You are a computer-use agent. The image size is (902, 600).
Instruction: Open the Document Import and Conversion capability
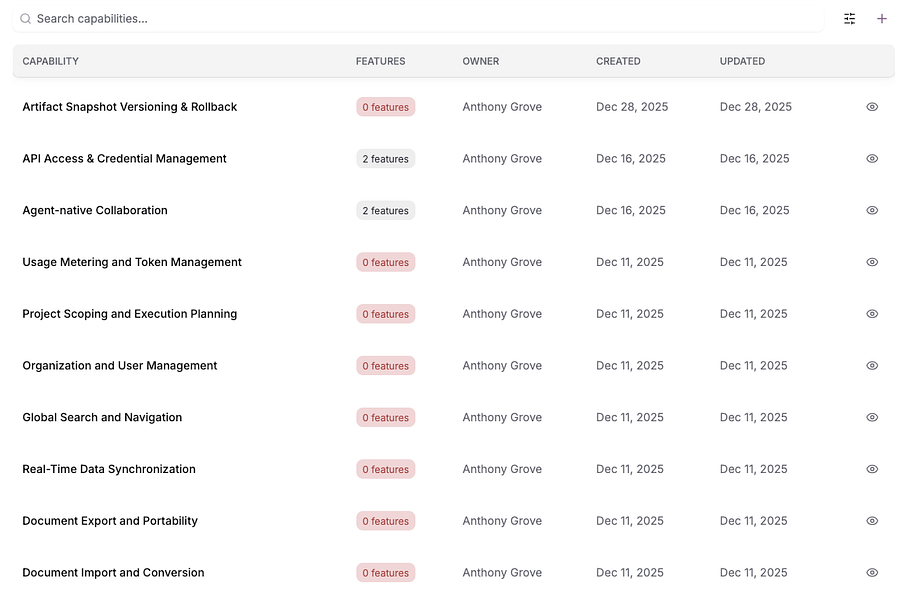tap(113, 573)
